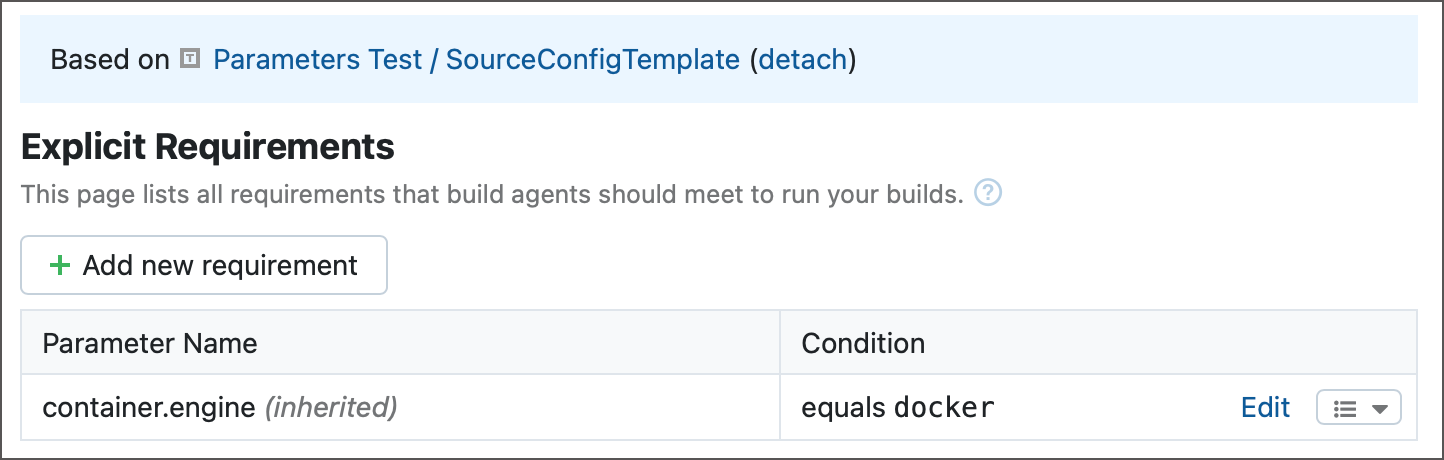Image resolution: width=1444 pixels, height=460 pixels.
Task: Click the template icon before Parameters Test
Action: (x=190, y=60)
